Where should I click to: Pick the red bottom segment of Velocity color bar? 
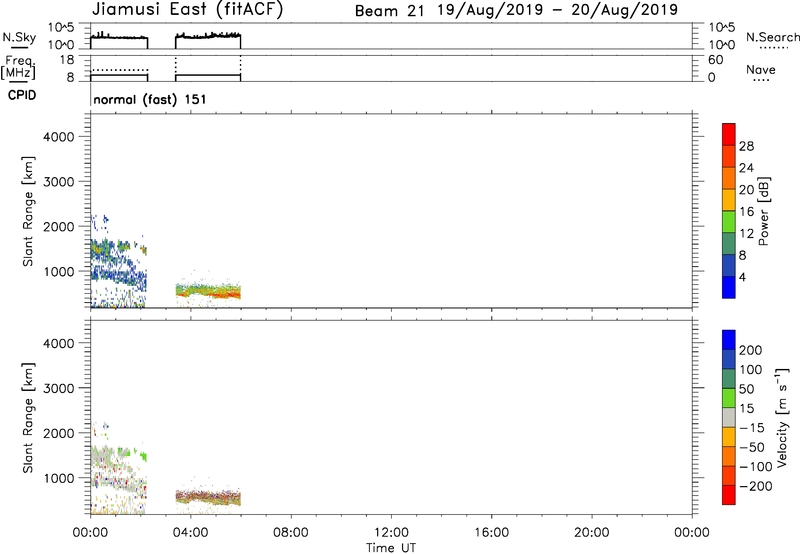point(729,495)
